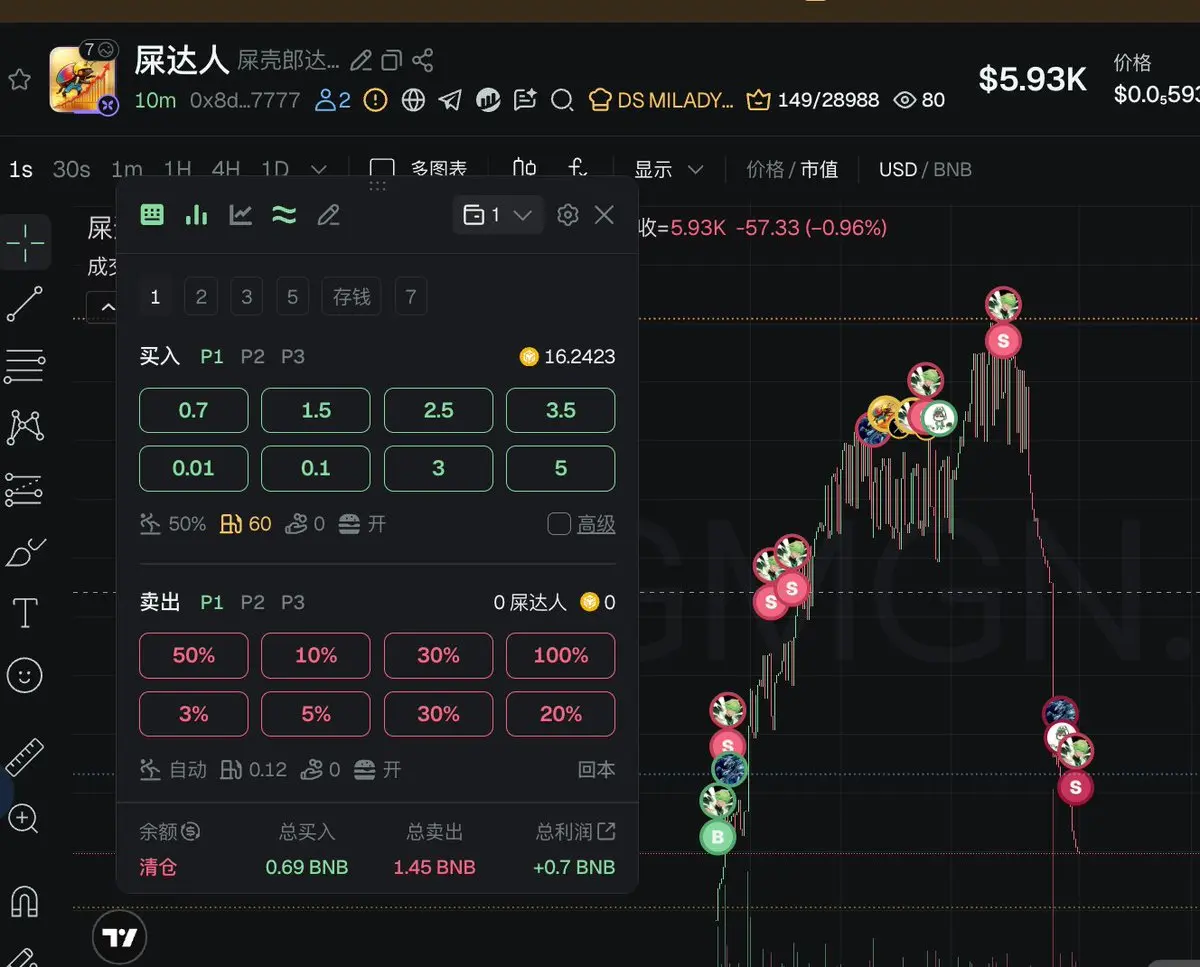The image size is (1200, 967).
Task: Buy with the 0.7 BNB button
Action: pos(193,411)
